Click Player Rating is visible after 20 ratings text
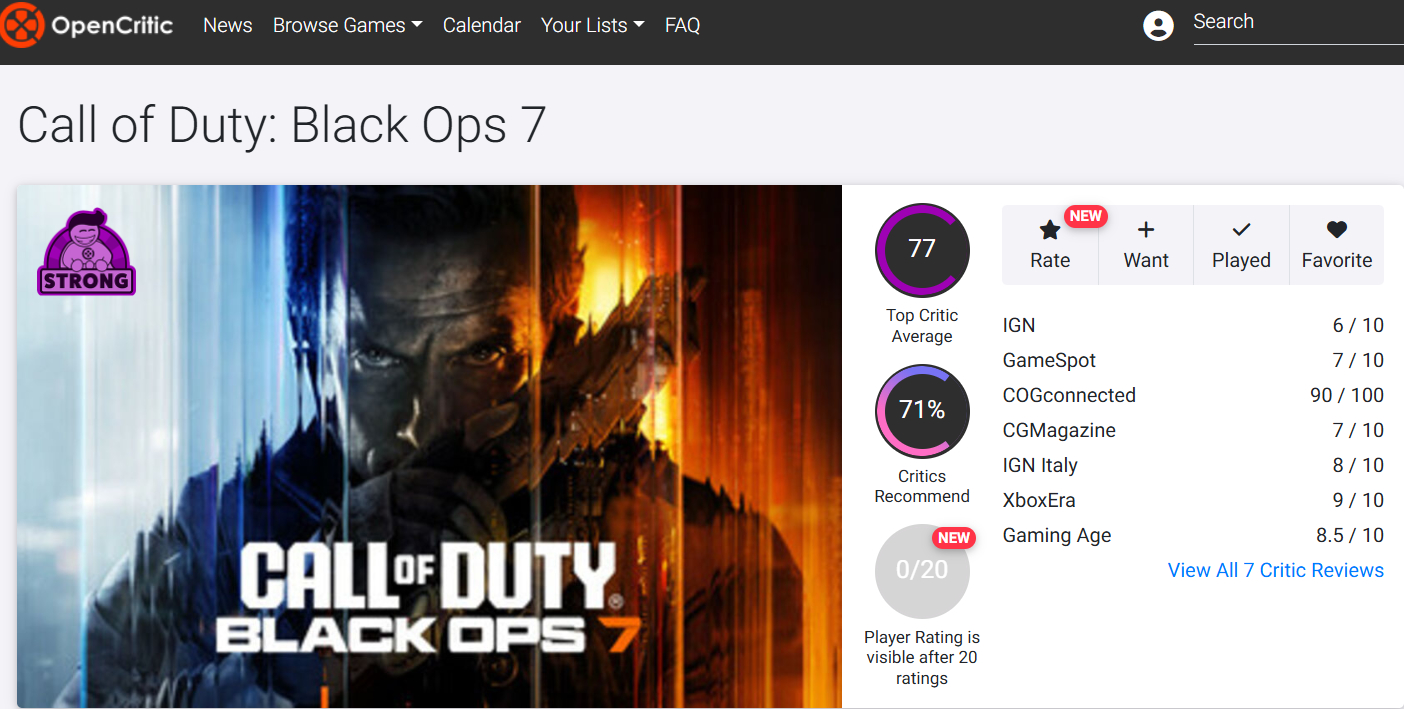Viewport: 1404px width, 709px height. (x=922, y=657)
